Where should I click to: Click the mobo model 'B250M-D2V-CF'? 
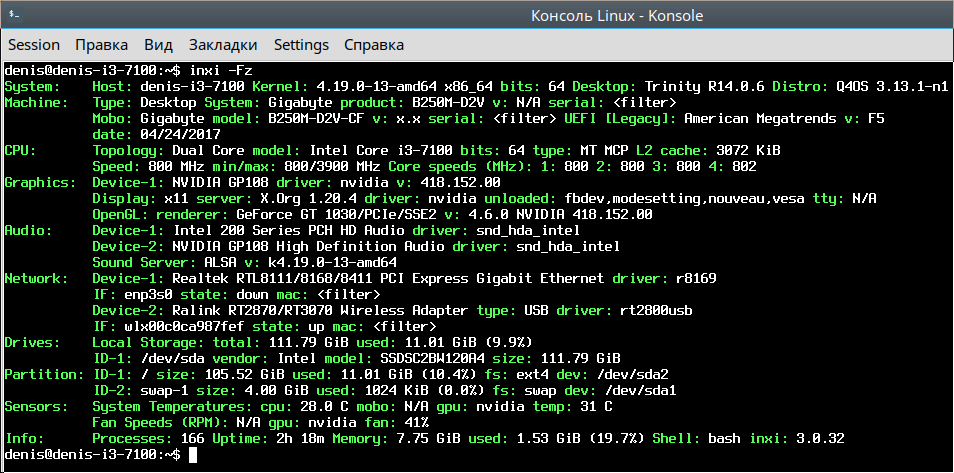tap(316, 118)
